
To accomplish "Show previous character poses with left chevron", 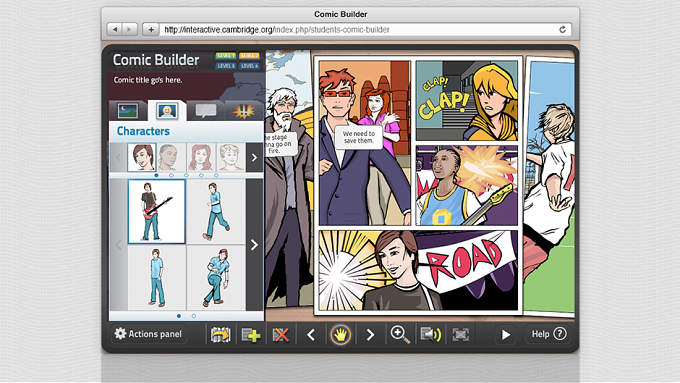I will [x=118, y=245].
